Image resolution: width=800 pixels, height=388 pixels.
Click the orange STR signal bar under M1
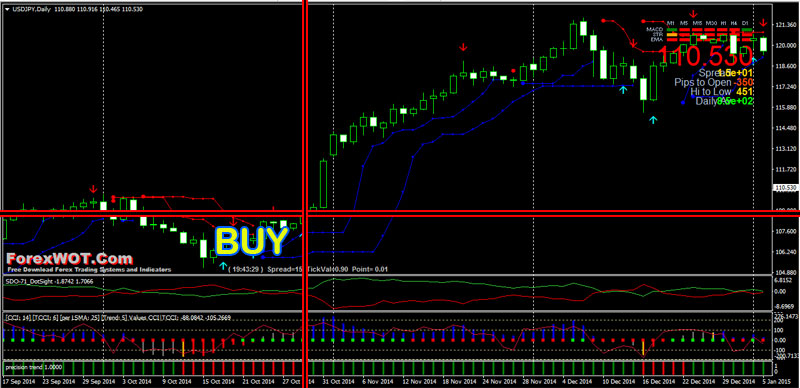[672, 35]
